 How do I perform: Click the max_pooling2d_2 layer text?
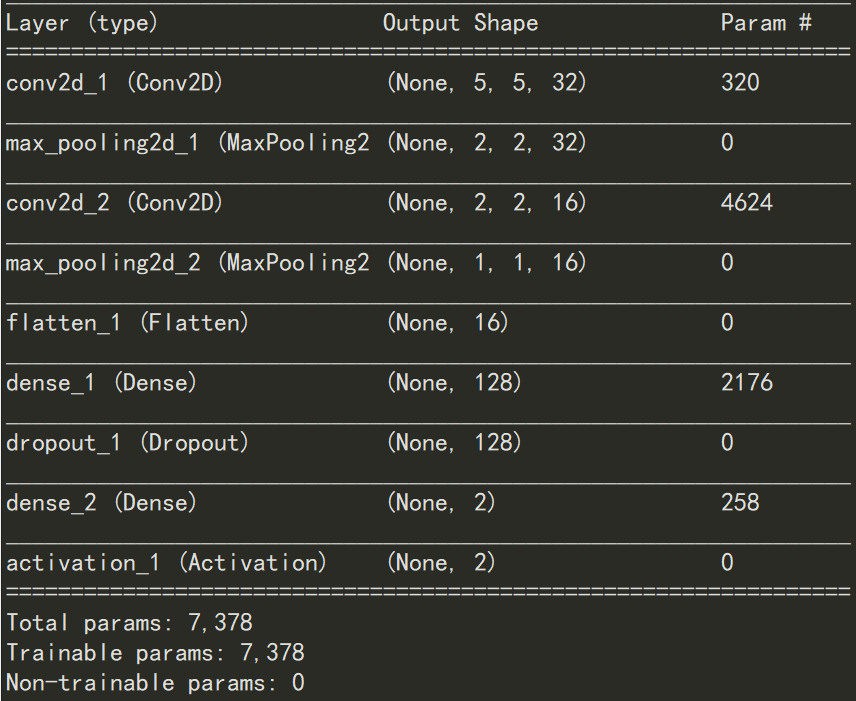click(187, 263)
